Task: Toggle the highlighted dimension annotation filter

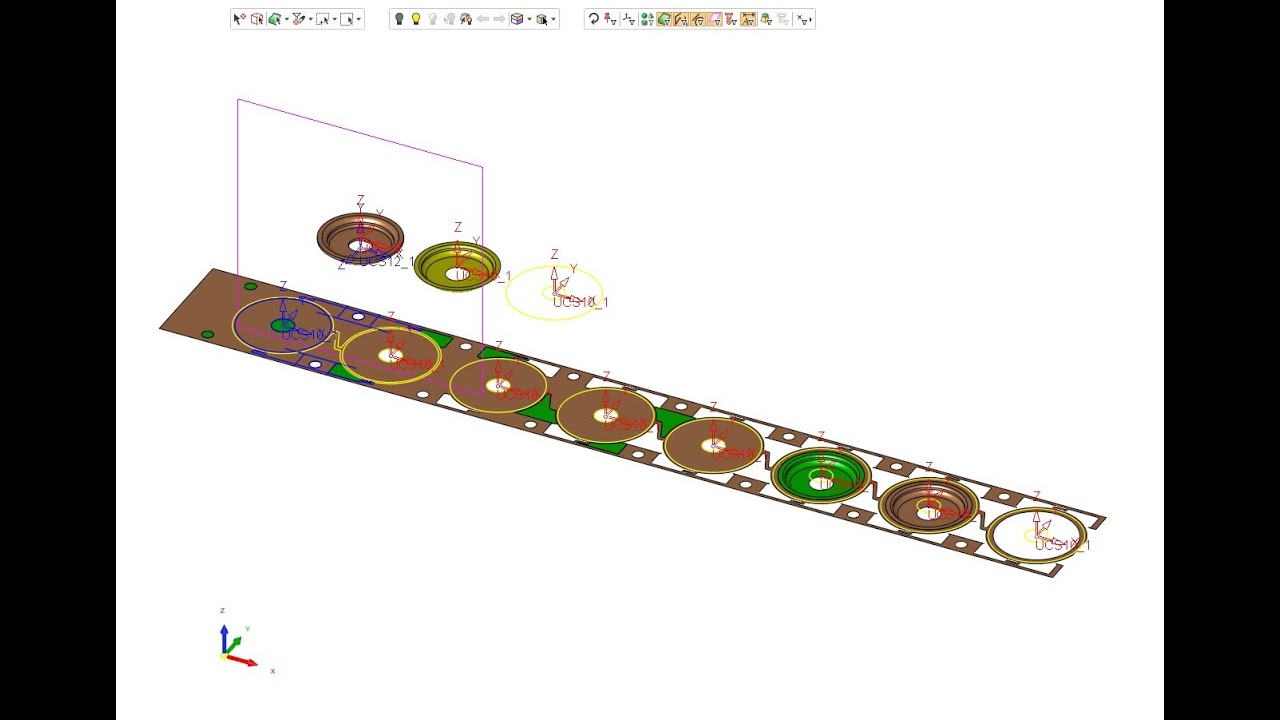Action: (x=748, y=19)
